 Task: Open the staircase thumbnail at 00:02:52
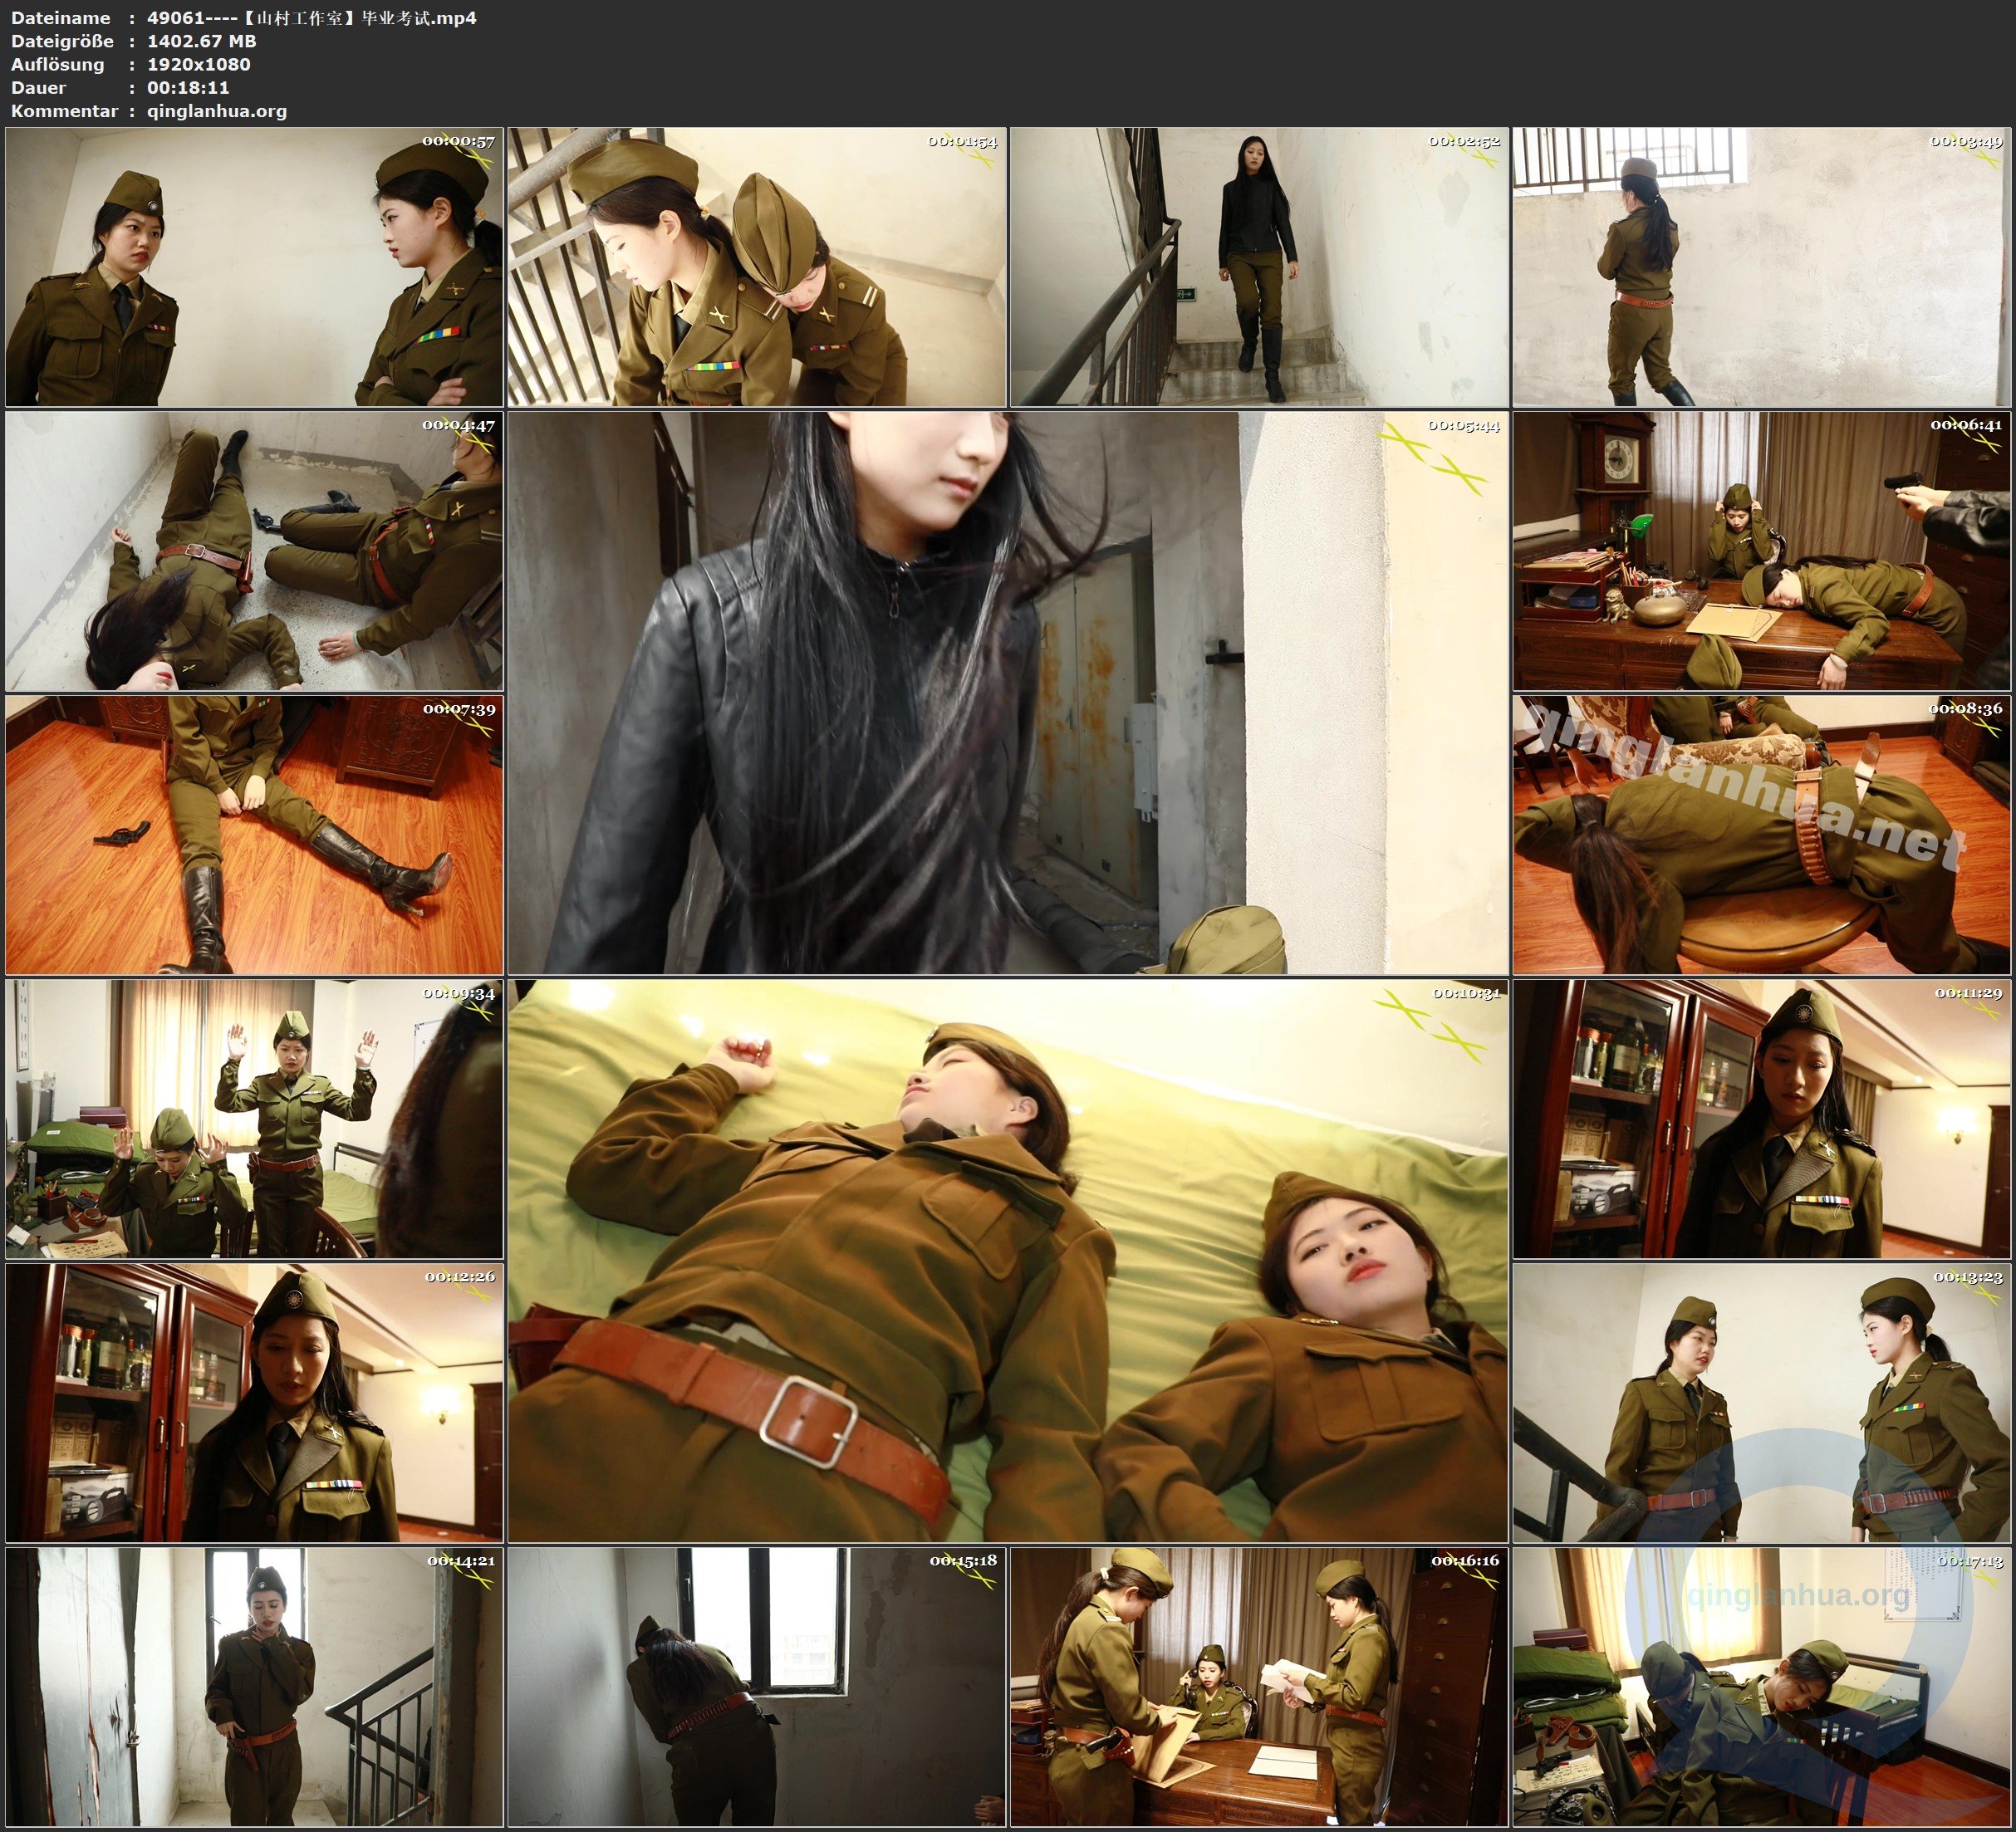click(1258, 266)
